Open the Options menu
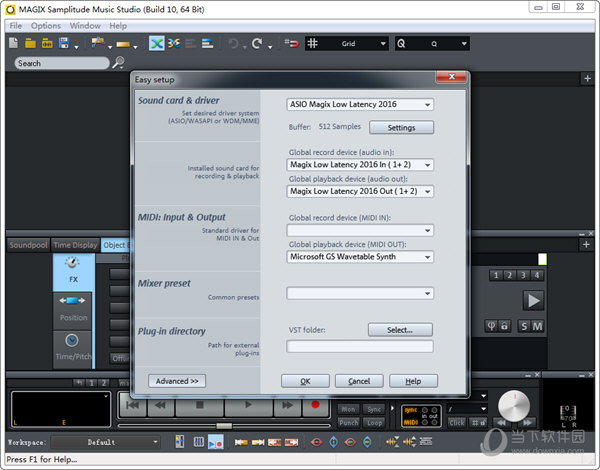Viewport: 600px width, 470px height. [x=46, y=26]
